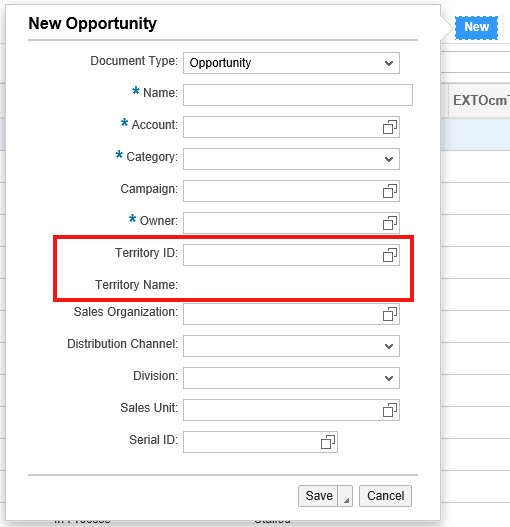Open value help icon for Owner field
Viewport: 510px width, 527px height.
tap(390, 223)
